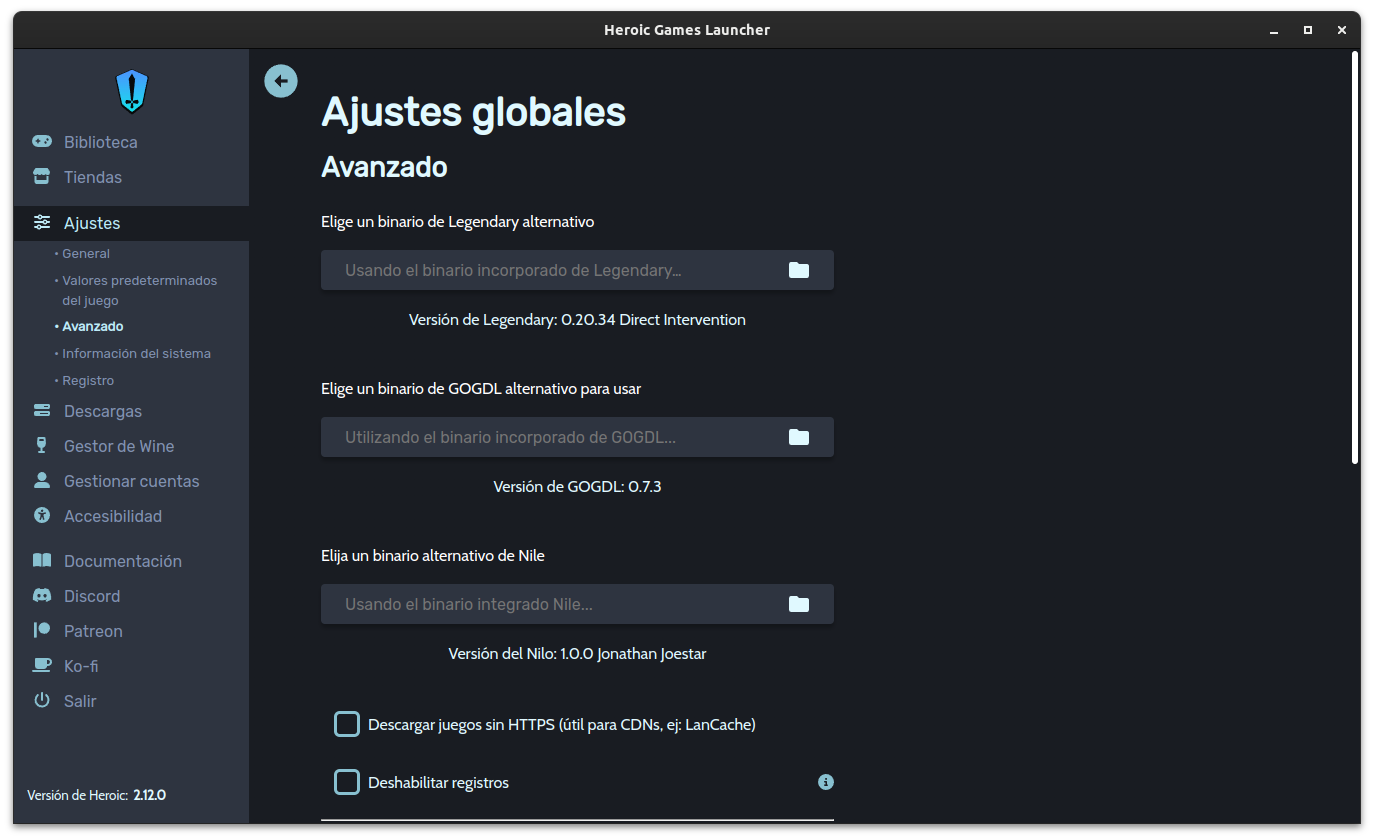Open the Discord link
The image size is (1374, 840).
click(91, 596)
